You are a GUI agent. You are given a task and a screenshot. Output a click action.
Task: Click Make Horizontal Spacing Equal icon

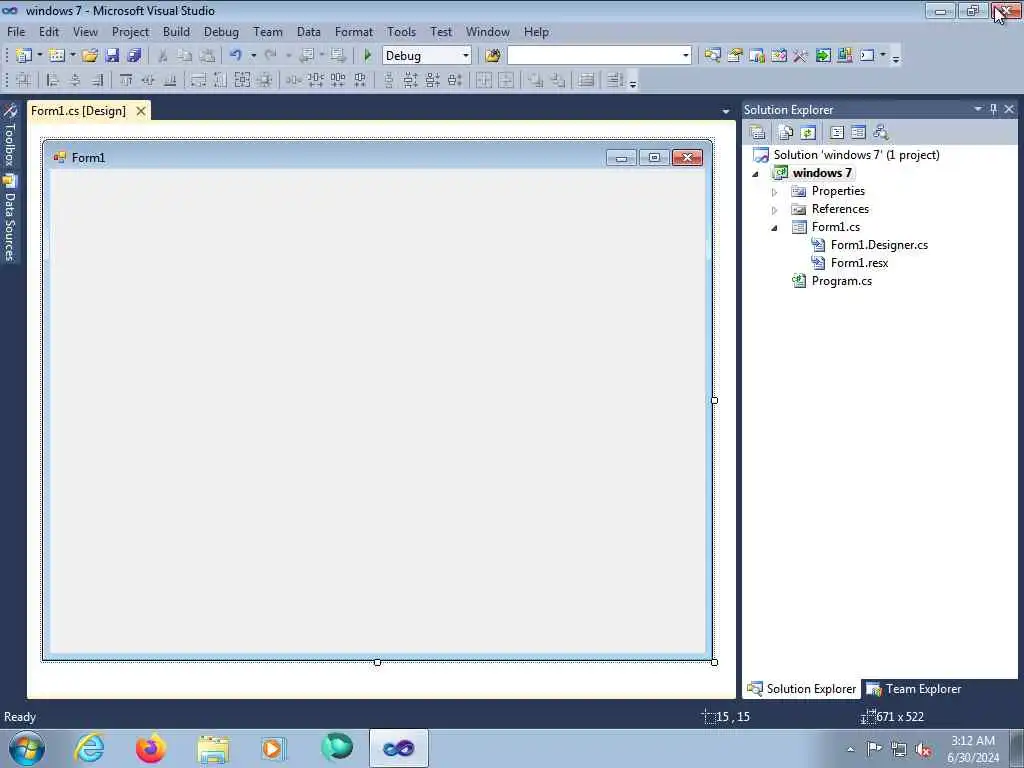[x=293, y=80]
